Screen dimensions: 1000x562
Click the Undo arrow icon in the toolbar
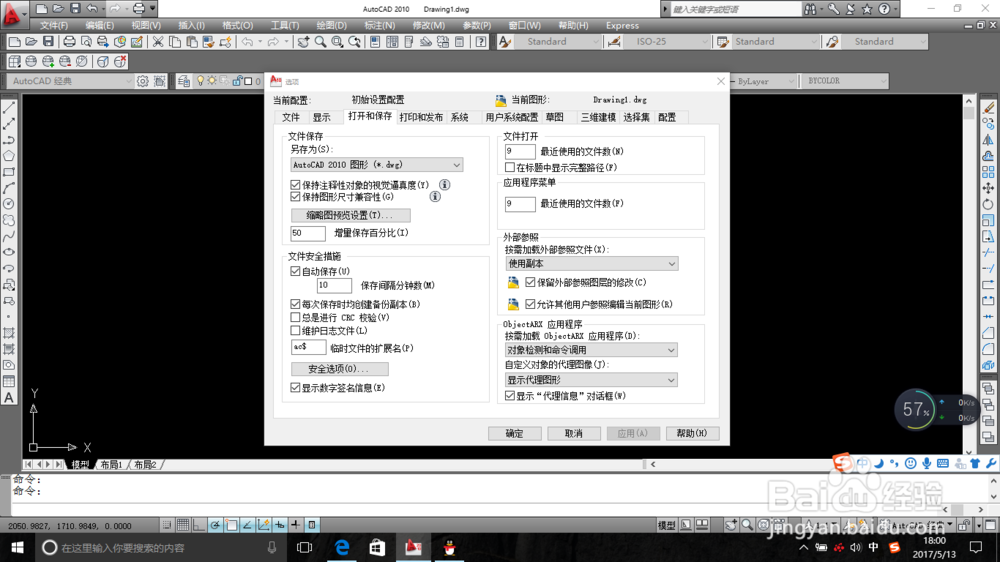(x=247, y=42)
